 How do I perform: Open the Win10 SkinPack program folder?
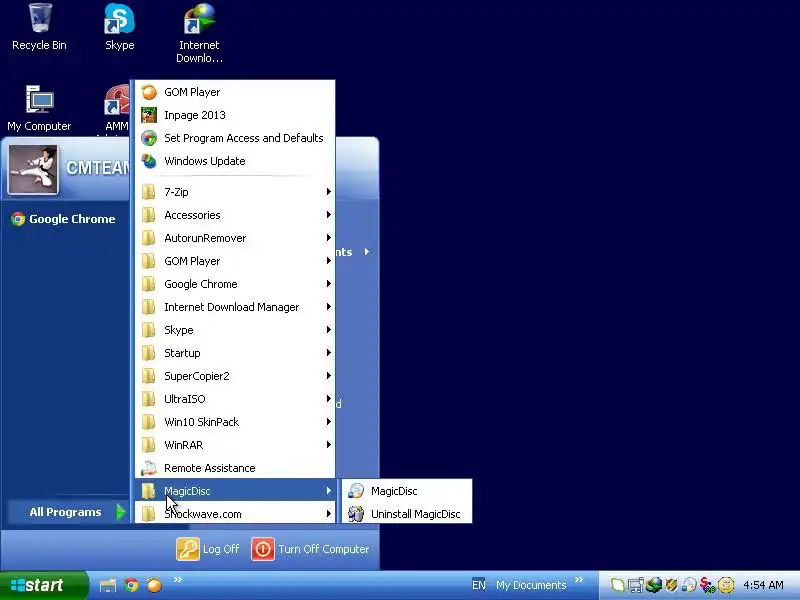(235, 422)
